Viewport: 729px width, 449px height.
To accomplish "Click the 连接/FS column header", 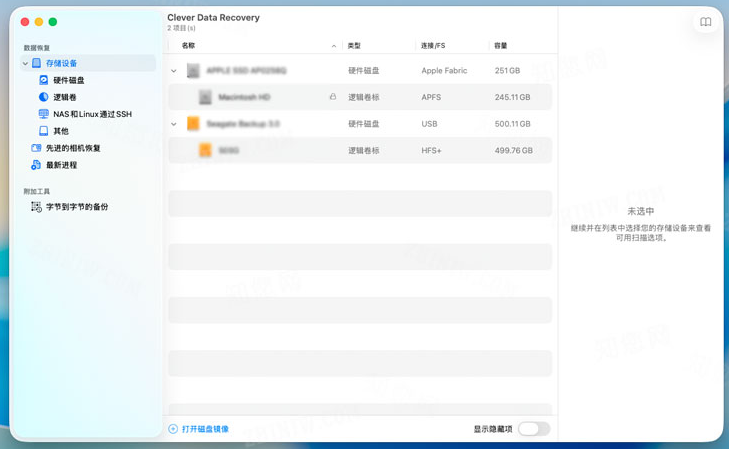I will [433, 46].
